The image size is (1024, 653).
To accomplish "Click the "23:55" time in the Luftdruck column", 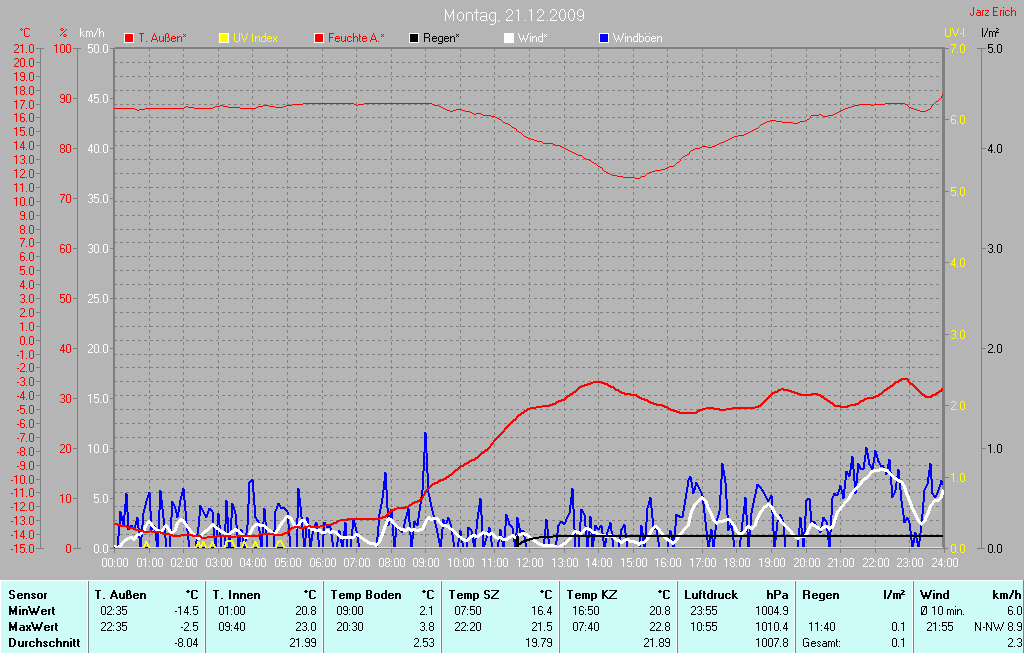I will point(704,611).
